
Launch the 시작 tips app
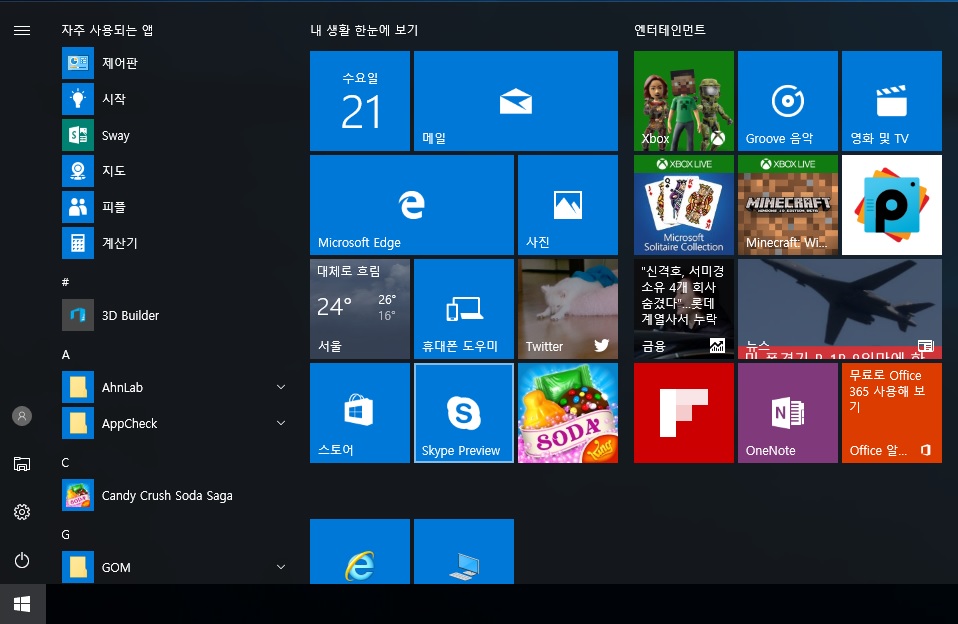pyautogui.click(x=174, y=99)
